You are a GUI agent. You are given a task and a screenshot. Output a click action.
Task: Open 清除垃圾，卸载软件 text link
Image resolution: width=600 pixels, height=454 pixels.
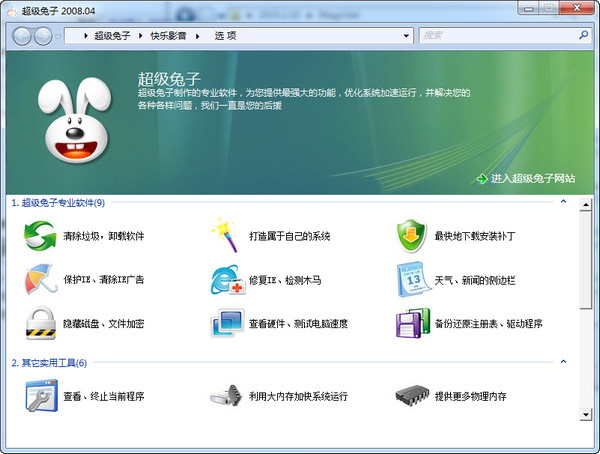[x=103, y=236]
